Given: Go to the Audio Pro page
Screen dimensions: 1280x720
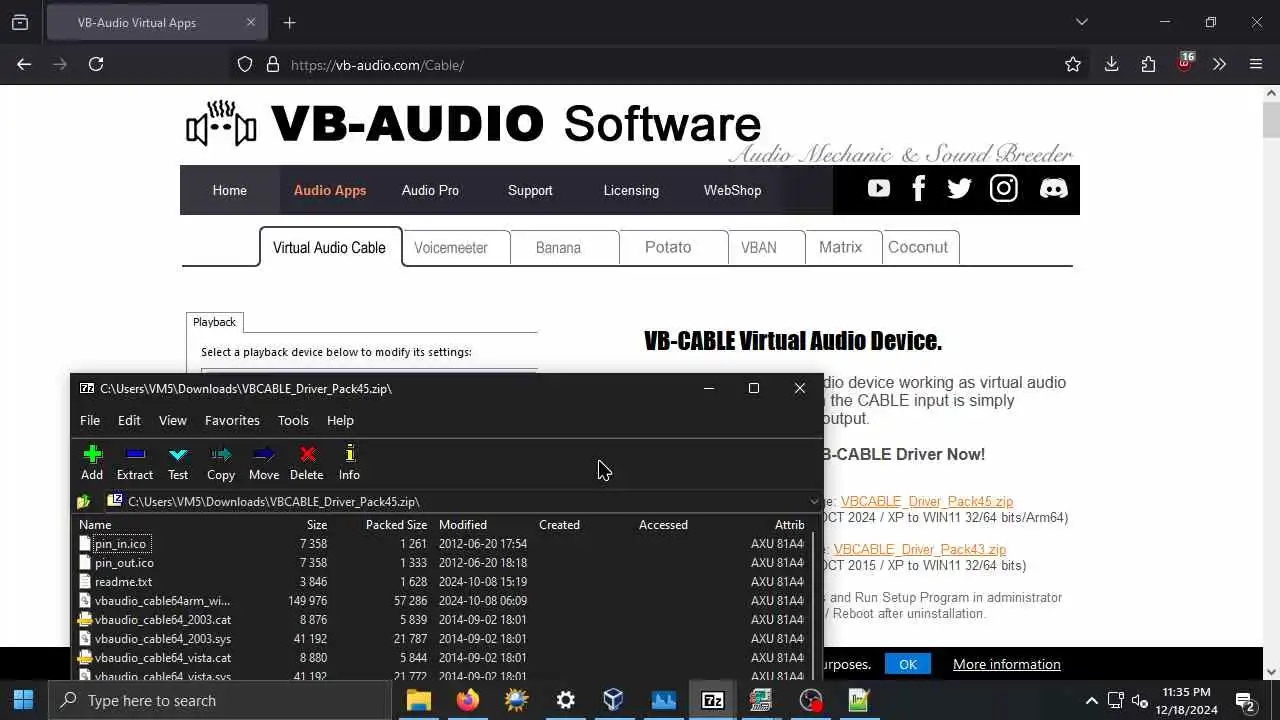Looking at the screenshot, I should point(430,190).
